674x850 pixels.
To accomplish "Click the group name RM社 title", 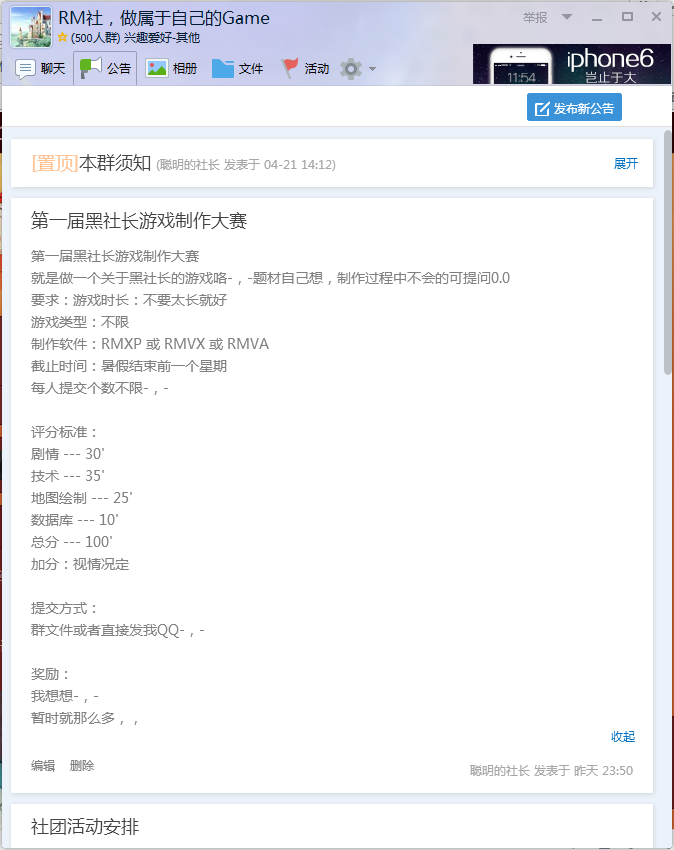I will 164,18.
